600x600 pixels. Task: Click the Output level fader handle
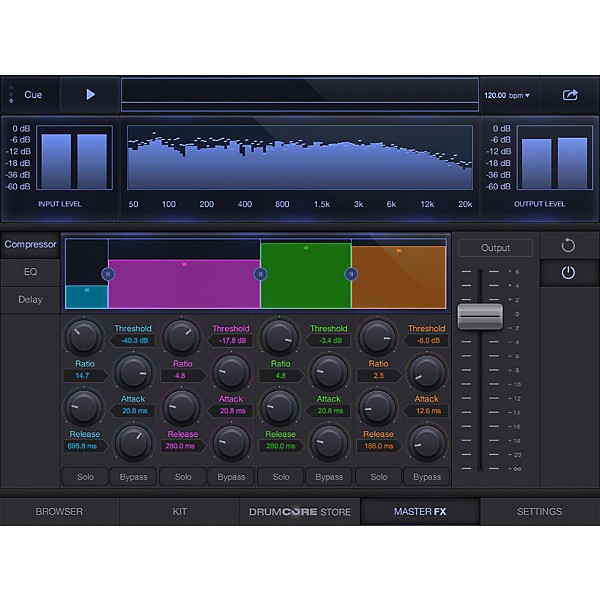coord(480,316)
